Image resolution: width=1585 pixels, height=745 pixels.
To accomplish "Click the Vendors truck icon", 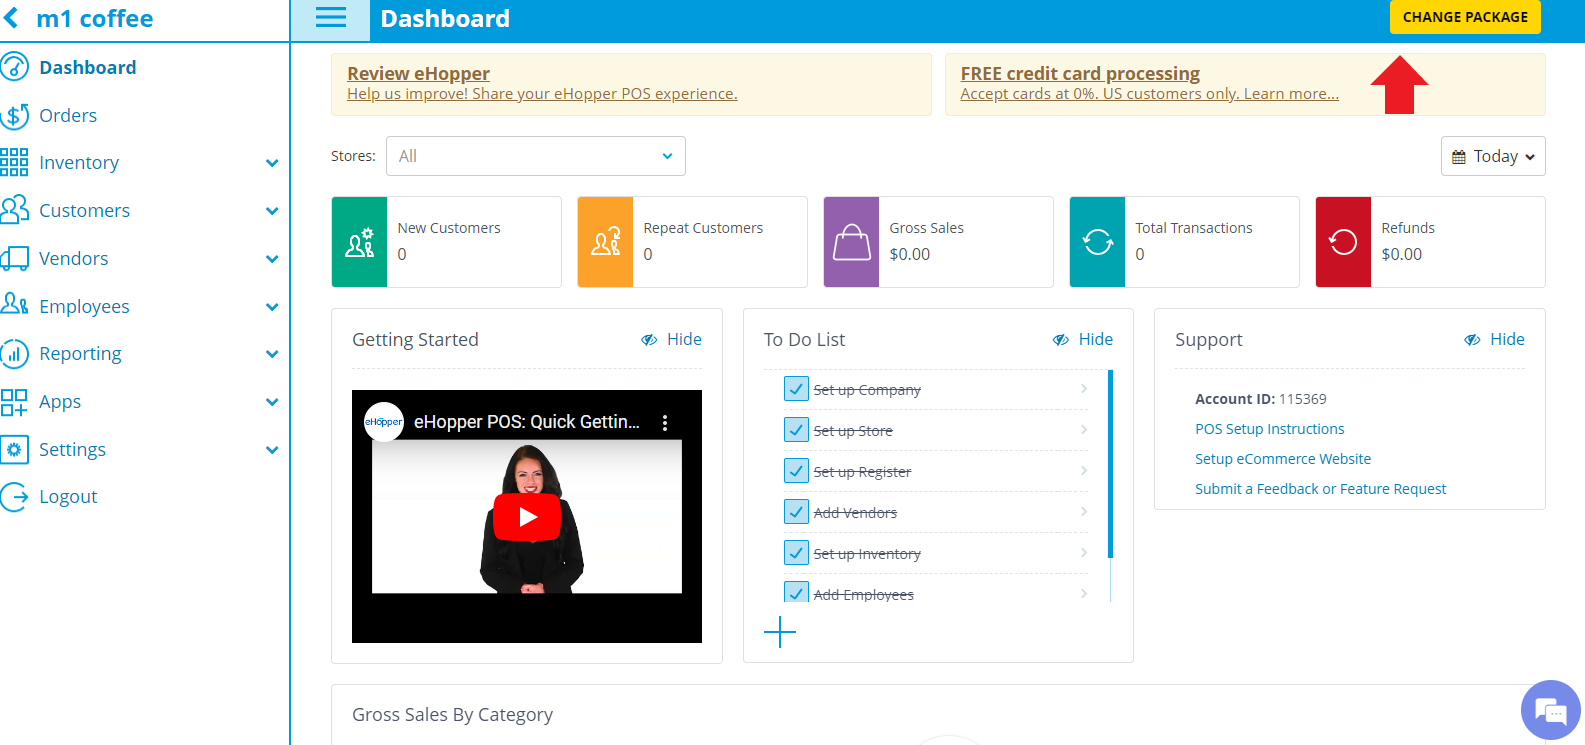I will pyautogui.click(x=15, y=258).
